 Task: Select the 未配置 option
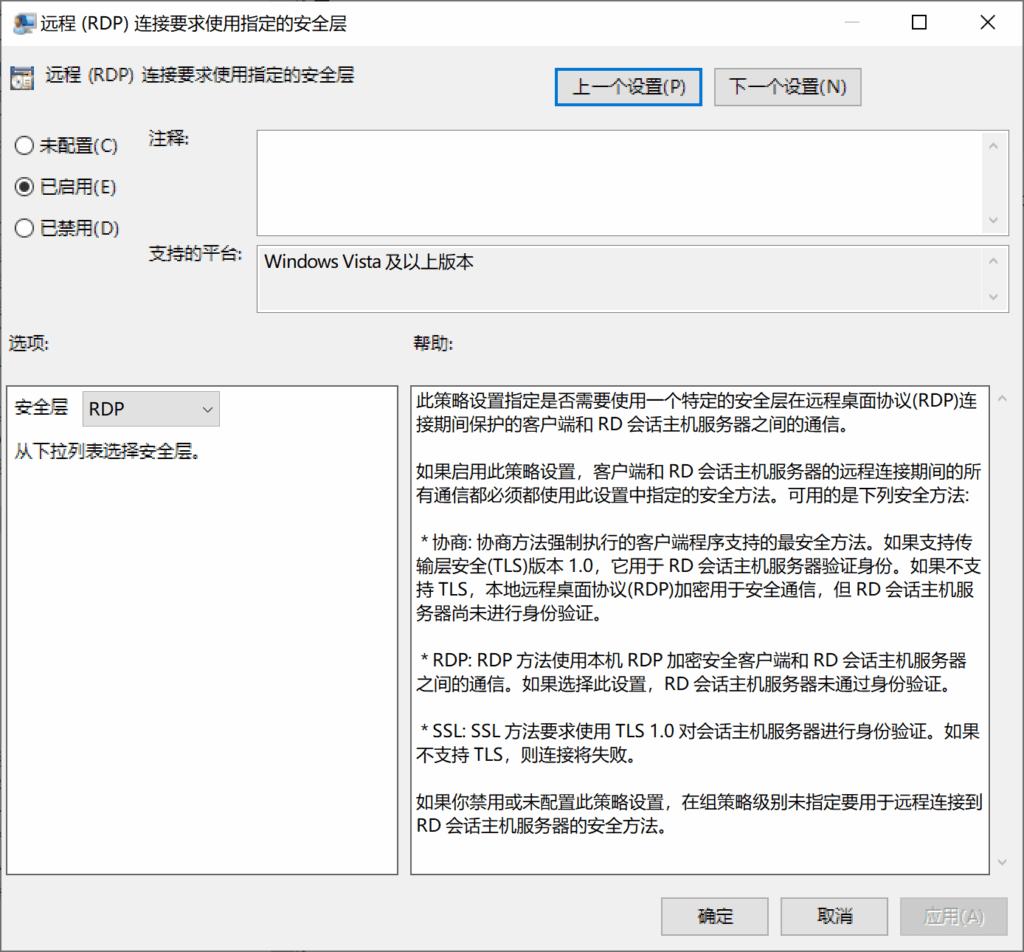[x=24, y=145]
